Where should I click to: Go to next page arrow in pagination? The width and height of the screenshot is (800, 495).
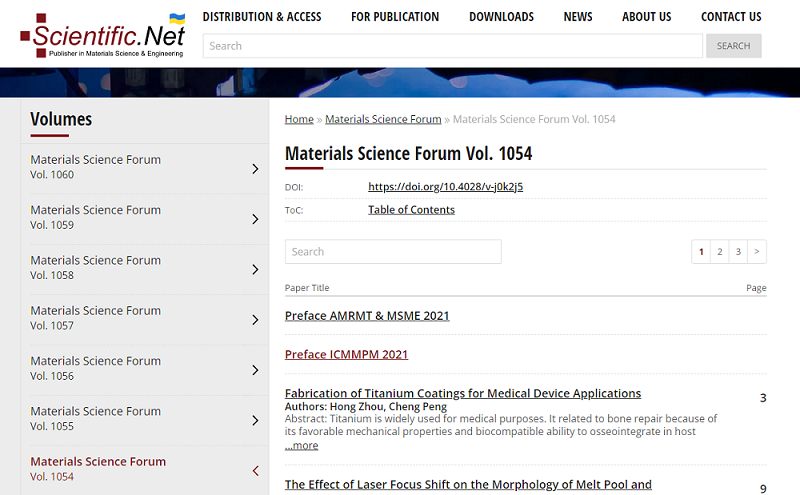[x=757, y=252]
